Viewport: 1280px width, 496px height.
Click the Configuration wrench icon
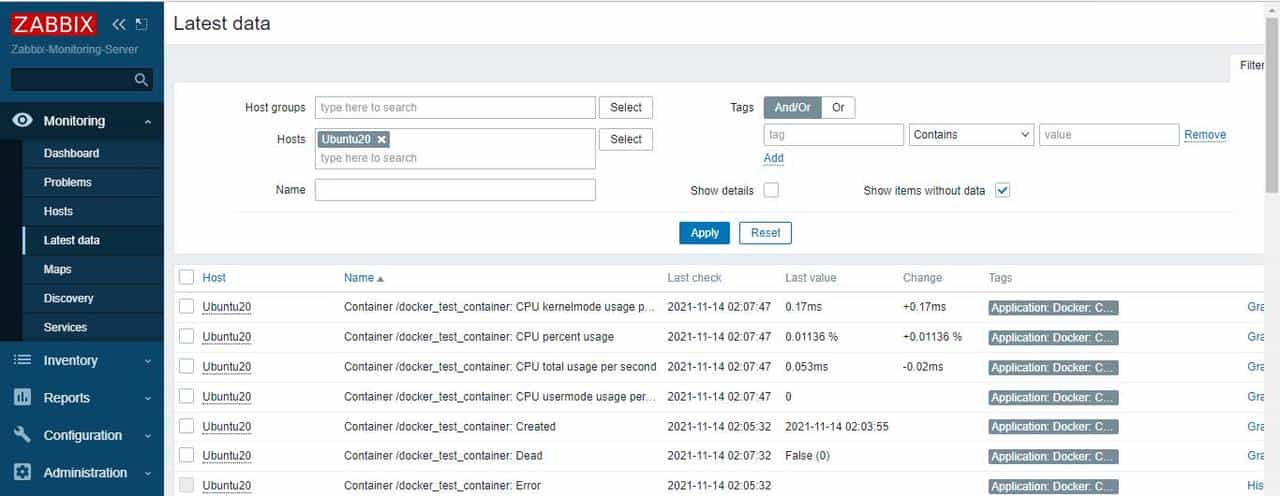(x=22, y=435)
